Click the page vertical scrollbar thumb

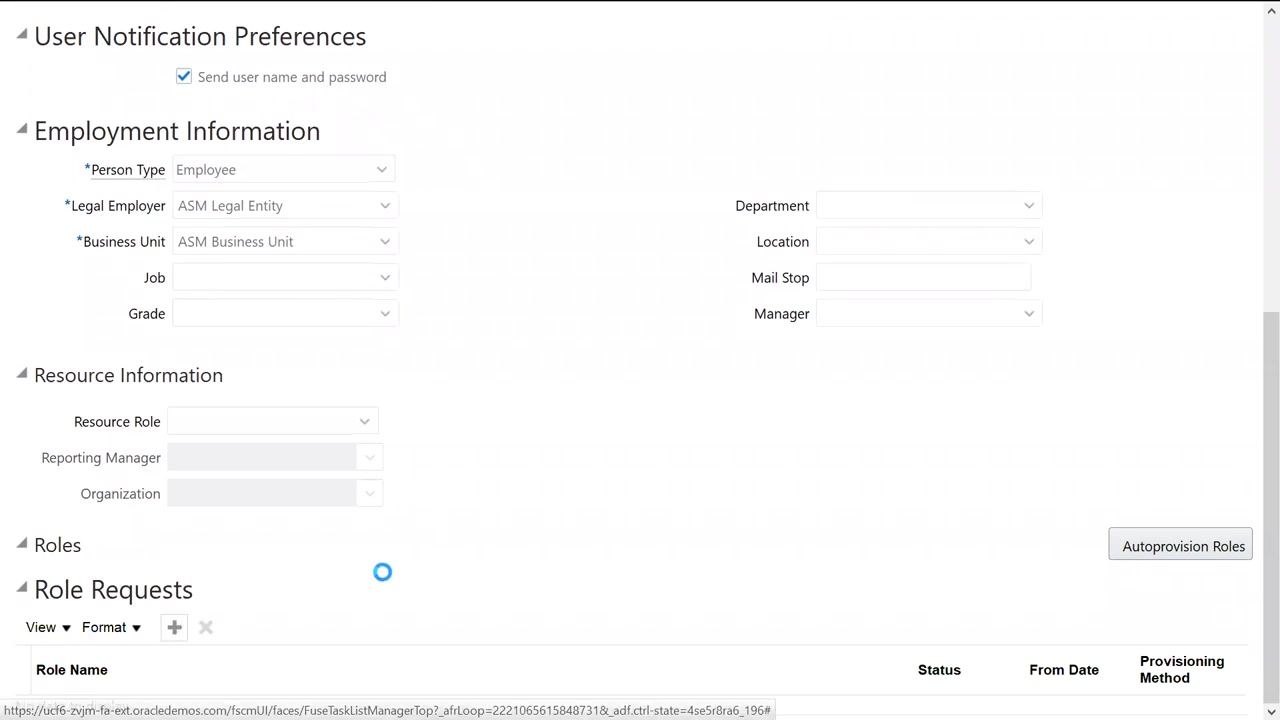[1271, 507]
